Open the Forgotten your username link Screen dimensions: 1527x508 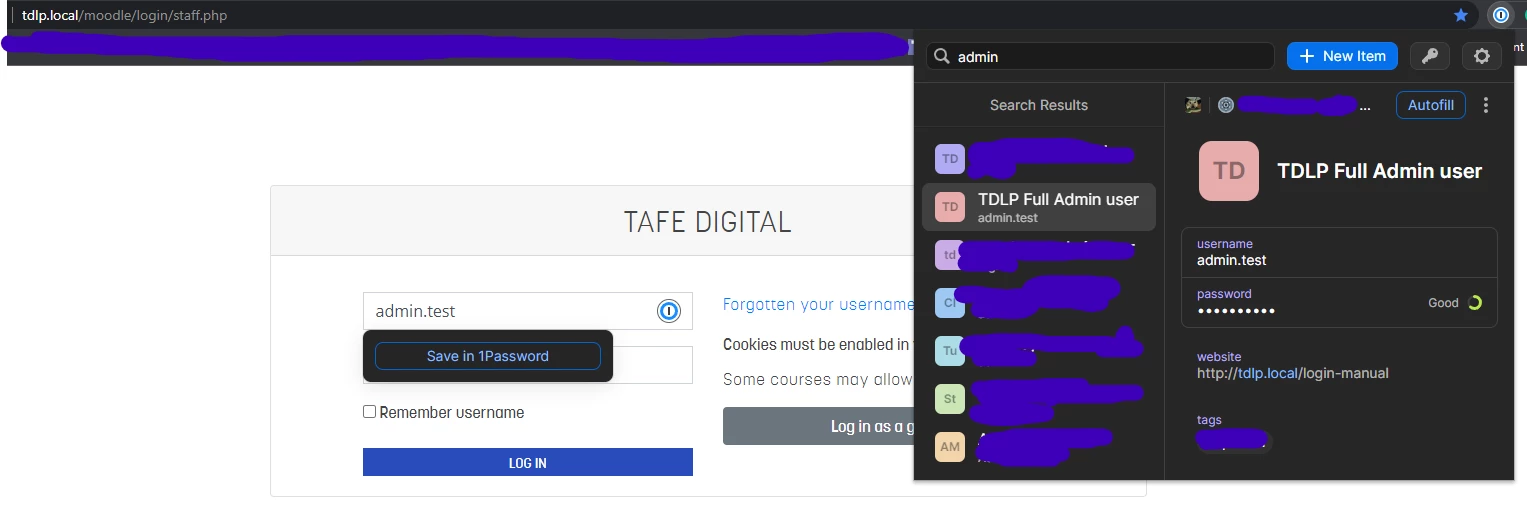[x=818, y=304]
